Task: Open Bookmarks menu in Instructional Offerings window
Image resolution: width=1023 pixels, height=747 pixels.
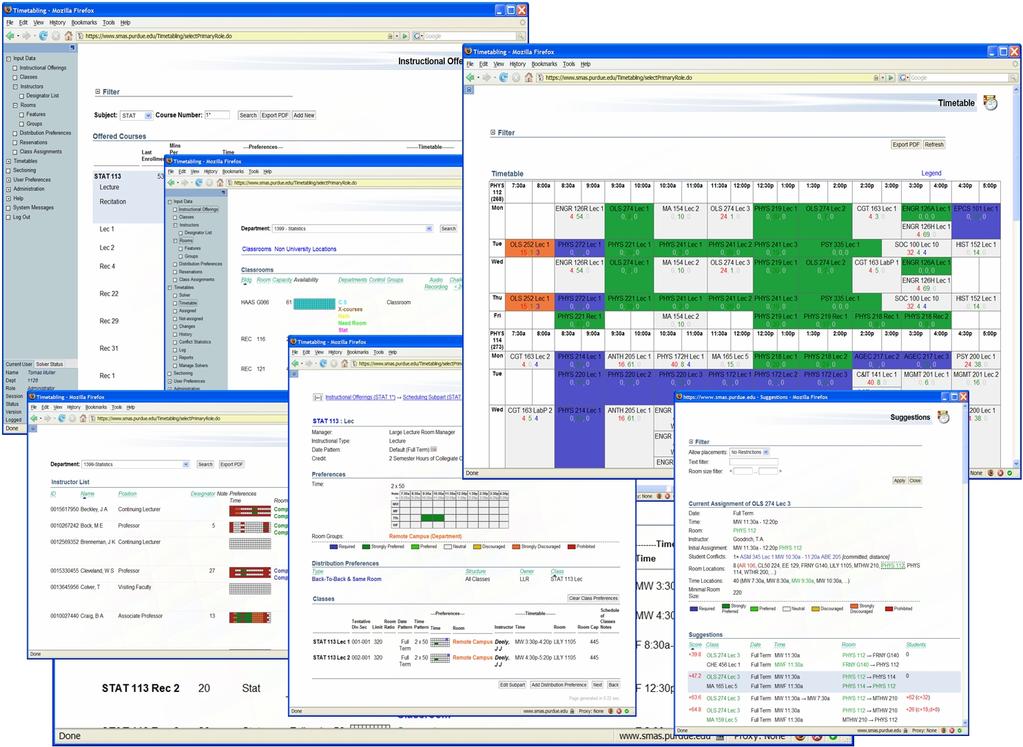Action: (x=84, y=22)
